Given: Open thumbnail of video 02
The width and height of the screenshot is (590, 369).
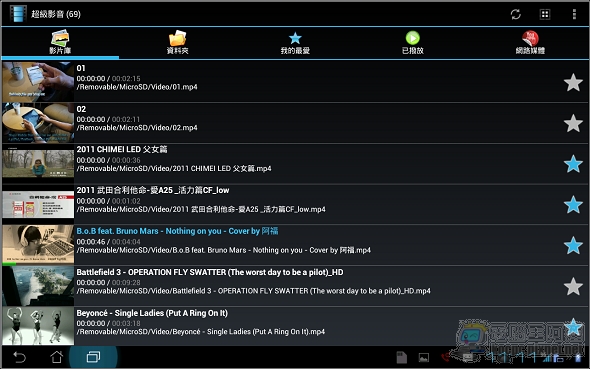Looking at the screenshot, I should click(x=38, y=123).
